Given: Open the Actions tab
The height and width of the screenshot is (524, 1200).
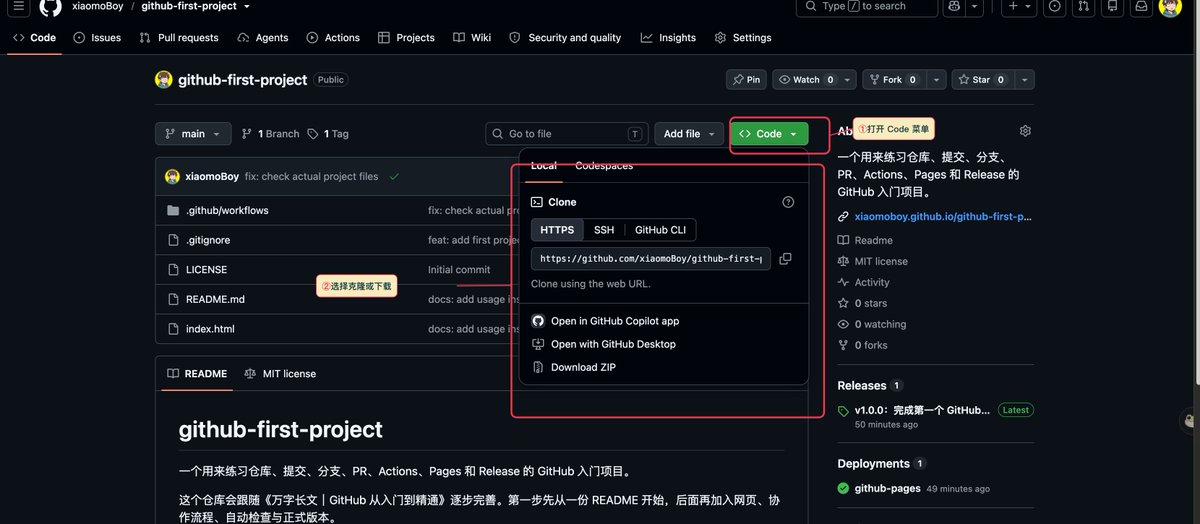Looking at the screenshot, I should (x=333, y=38).
